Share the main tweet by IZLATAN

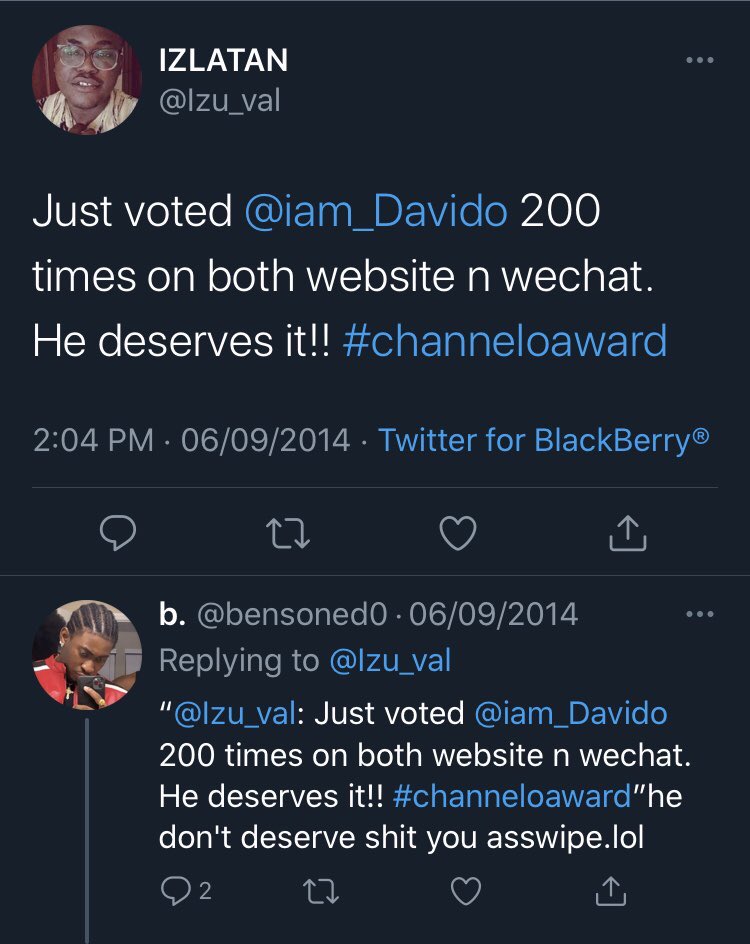coord(628,535)
